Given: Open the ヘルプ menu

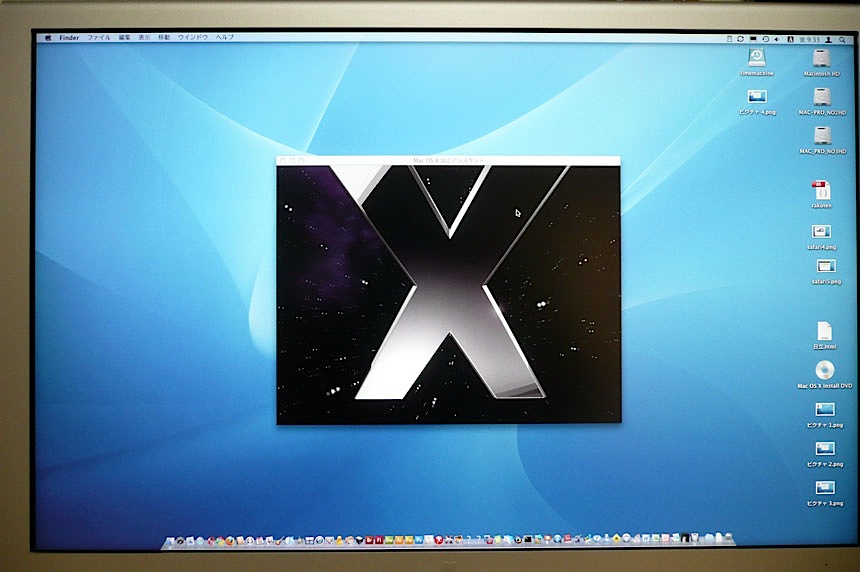Looking at the screenshot, I should [225, 37].
